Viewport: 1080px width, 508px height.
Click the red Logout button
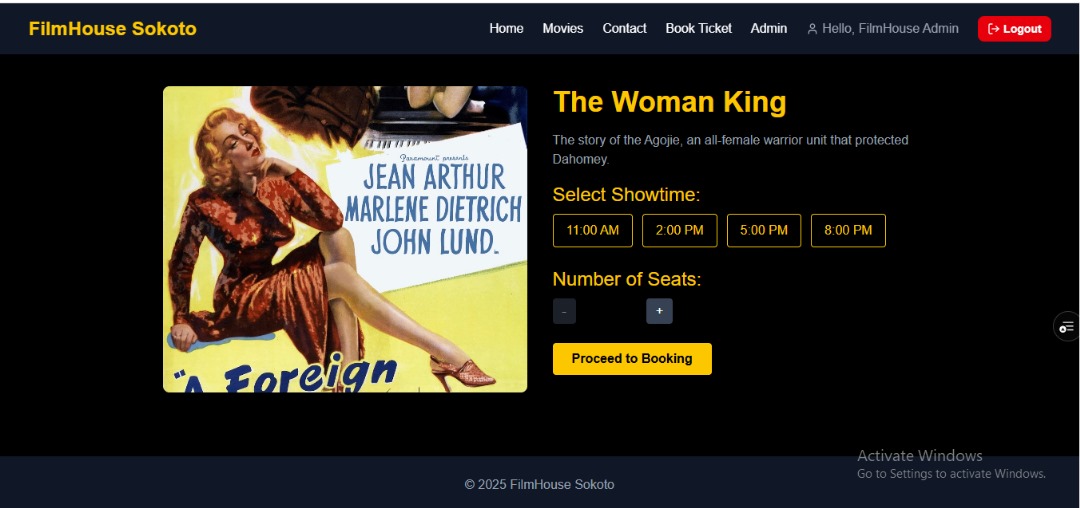pos(1015,29)
